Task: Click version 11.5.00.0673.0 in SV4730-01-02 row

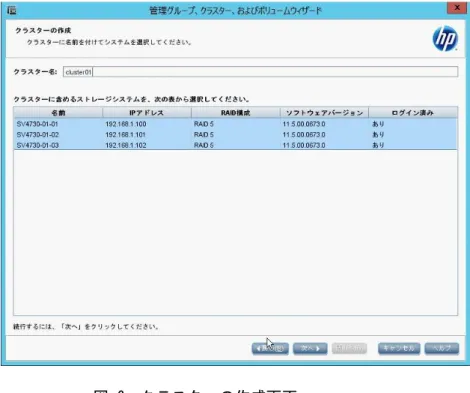Action: pos(304,135)
